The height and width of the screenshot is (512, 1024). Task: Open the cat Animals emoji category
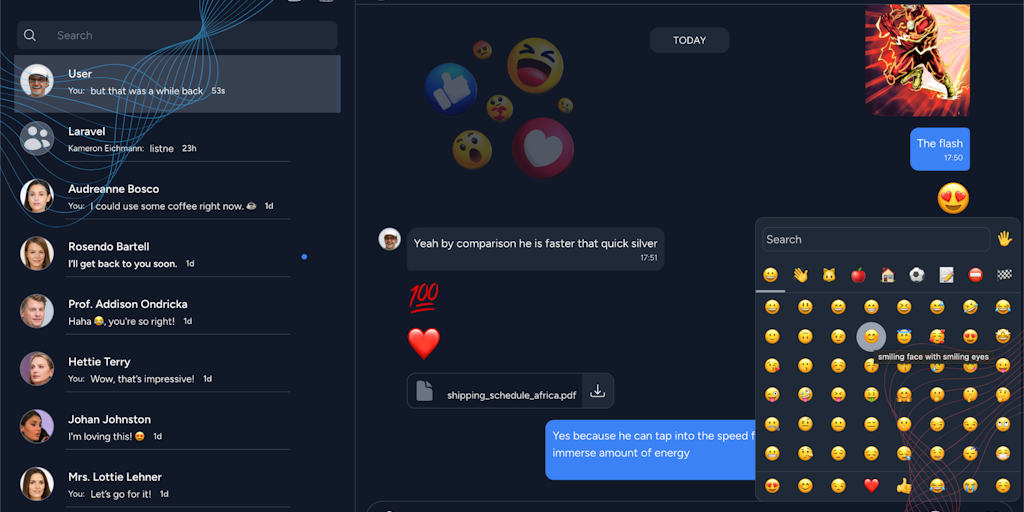pos(829,275)
